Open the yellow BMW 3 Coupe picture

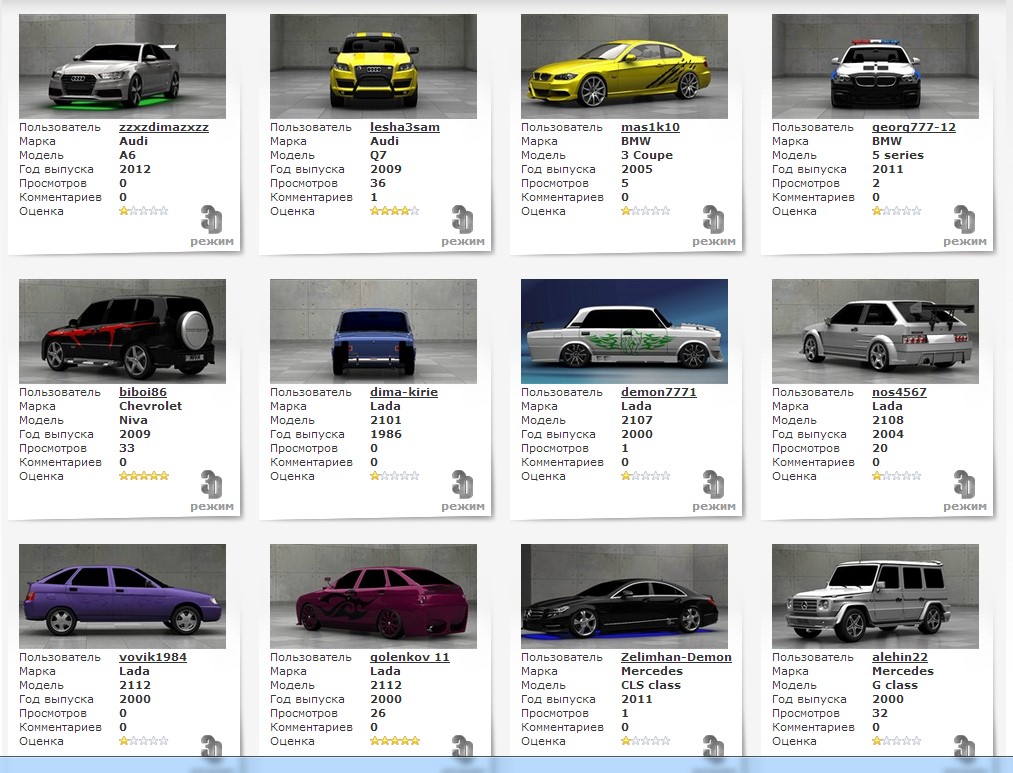[x=625, y=67]
